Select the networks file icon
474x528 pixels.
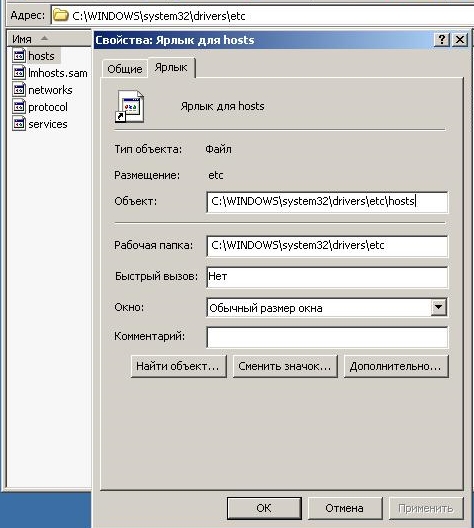tap(19, 90)
